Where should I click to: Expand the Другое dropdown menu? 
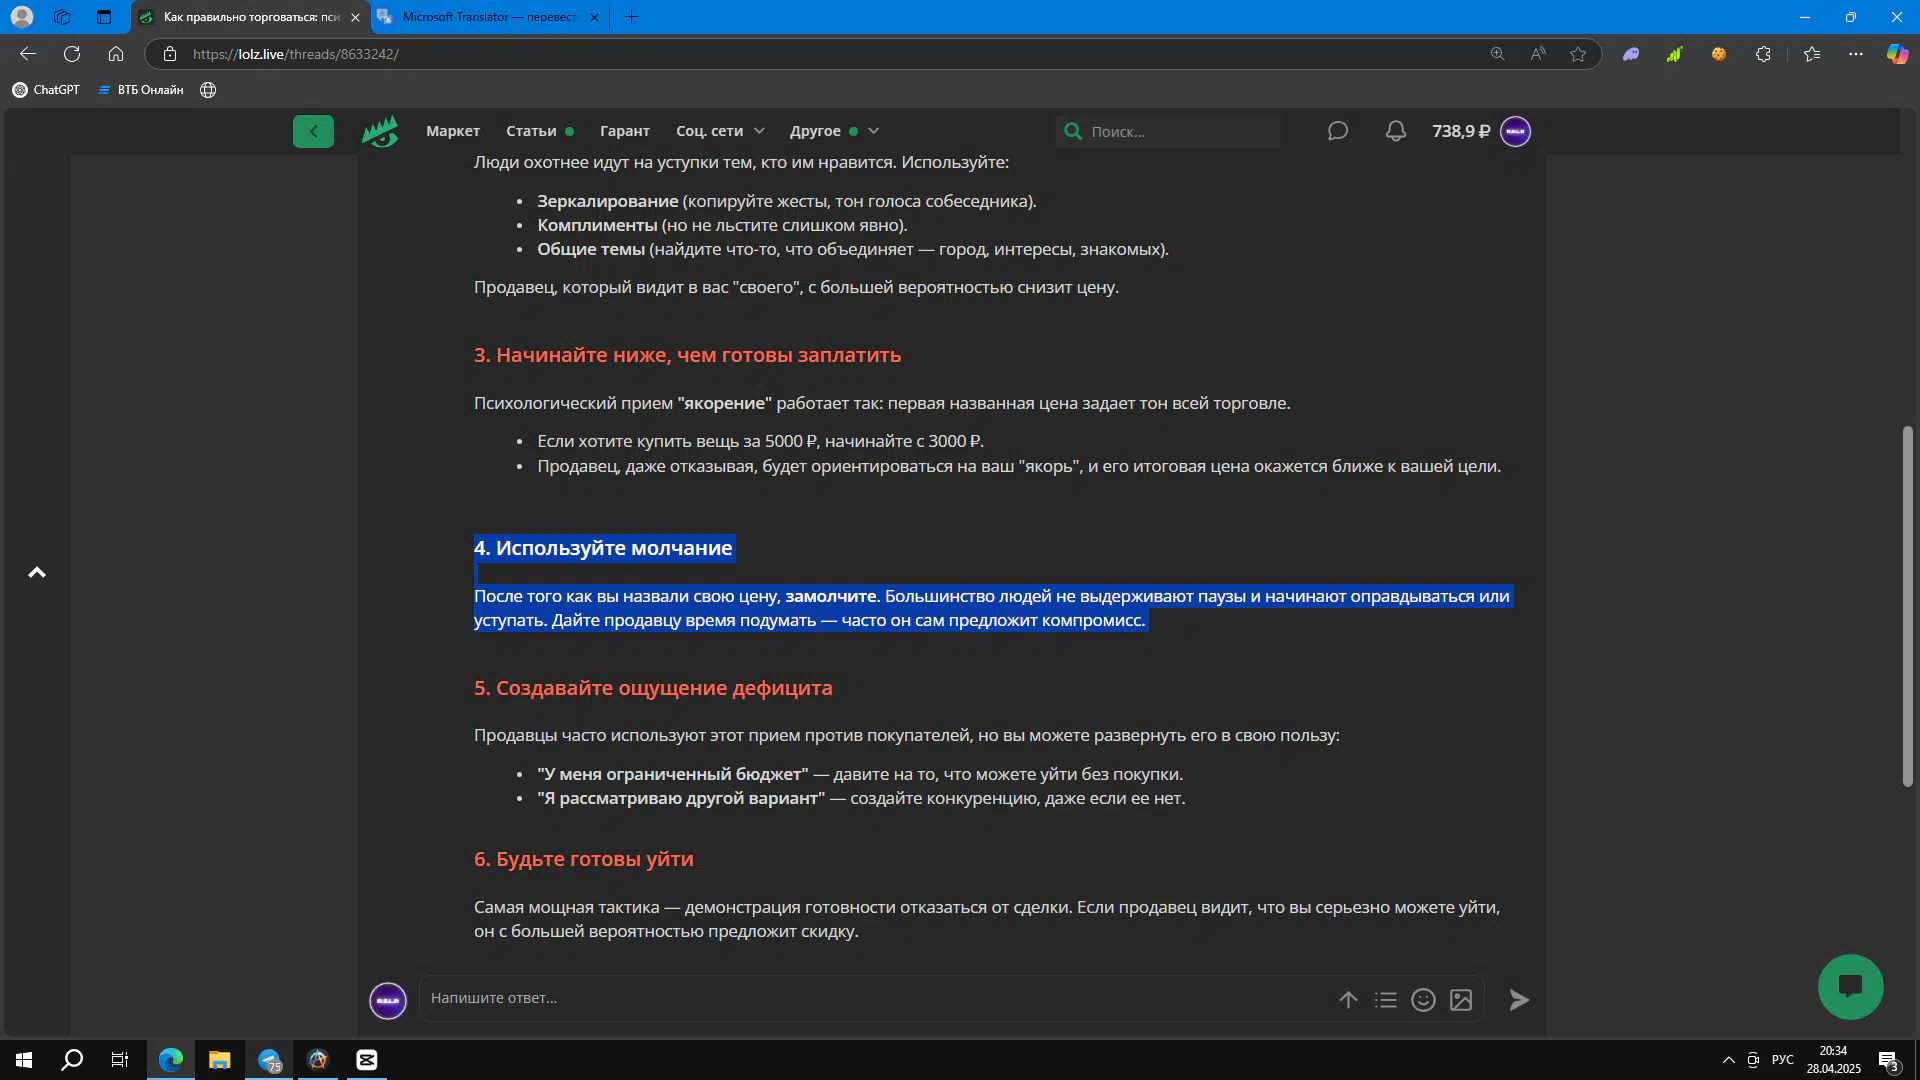click(x=834, y=131)
